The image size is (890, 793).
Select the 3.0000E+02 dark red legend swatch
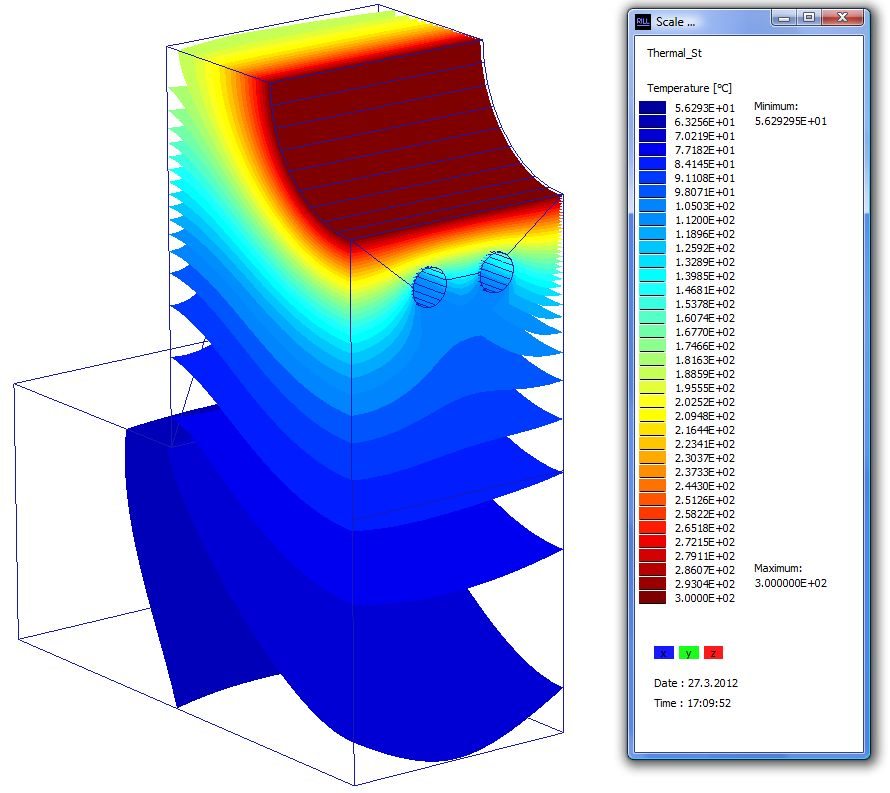coord(652,598)
